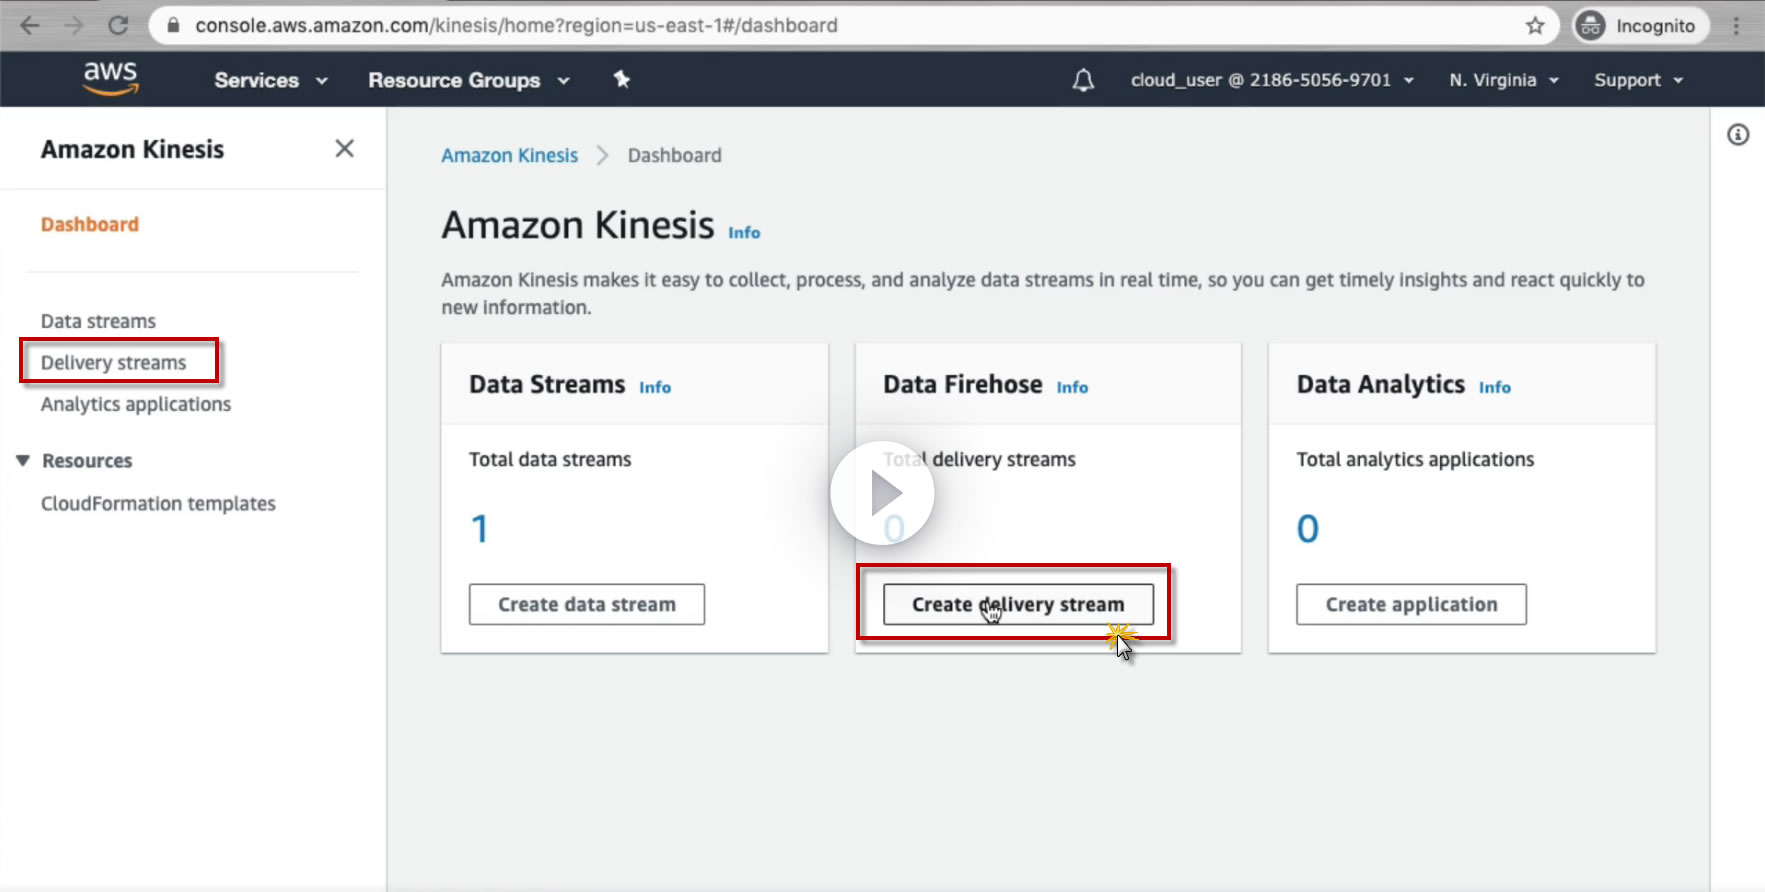This screenshot has height=892, width=1765.
Task: Click the Create application button
Action: pyautogui.click(x=1411, y=605)
